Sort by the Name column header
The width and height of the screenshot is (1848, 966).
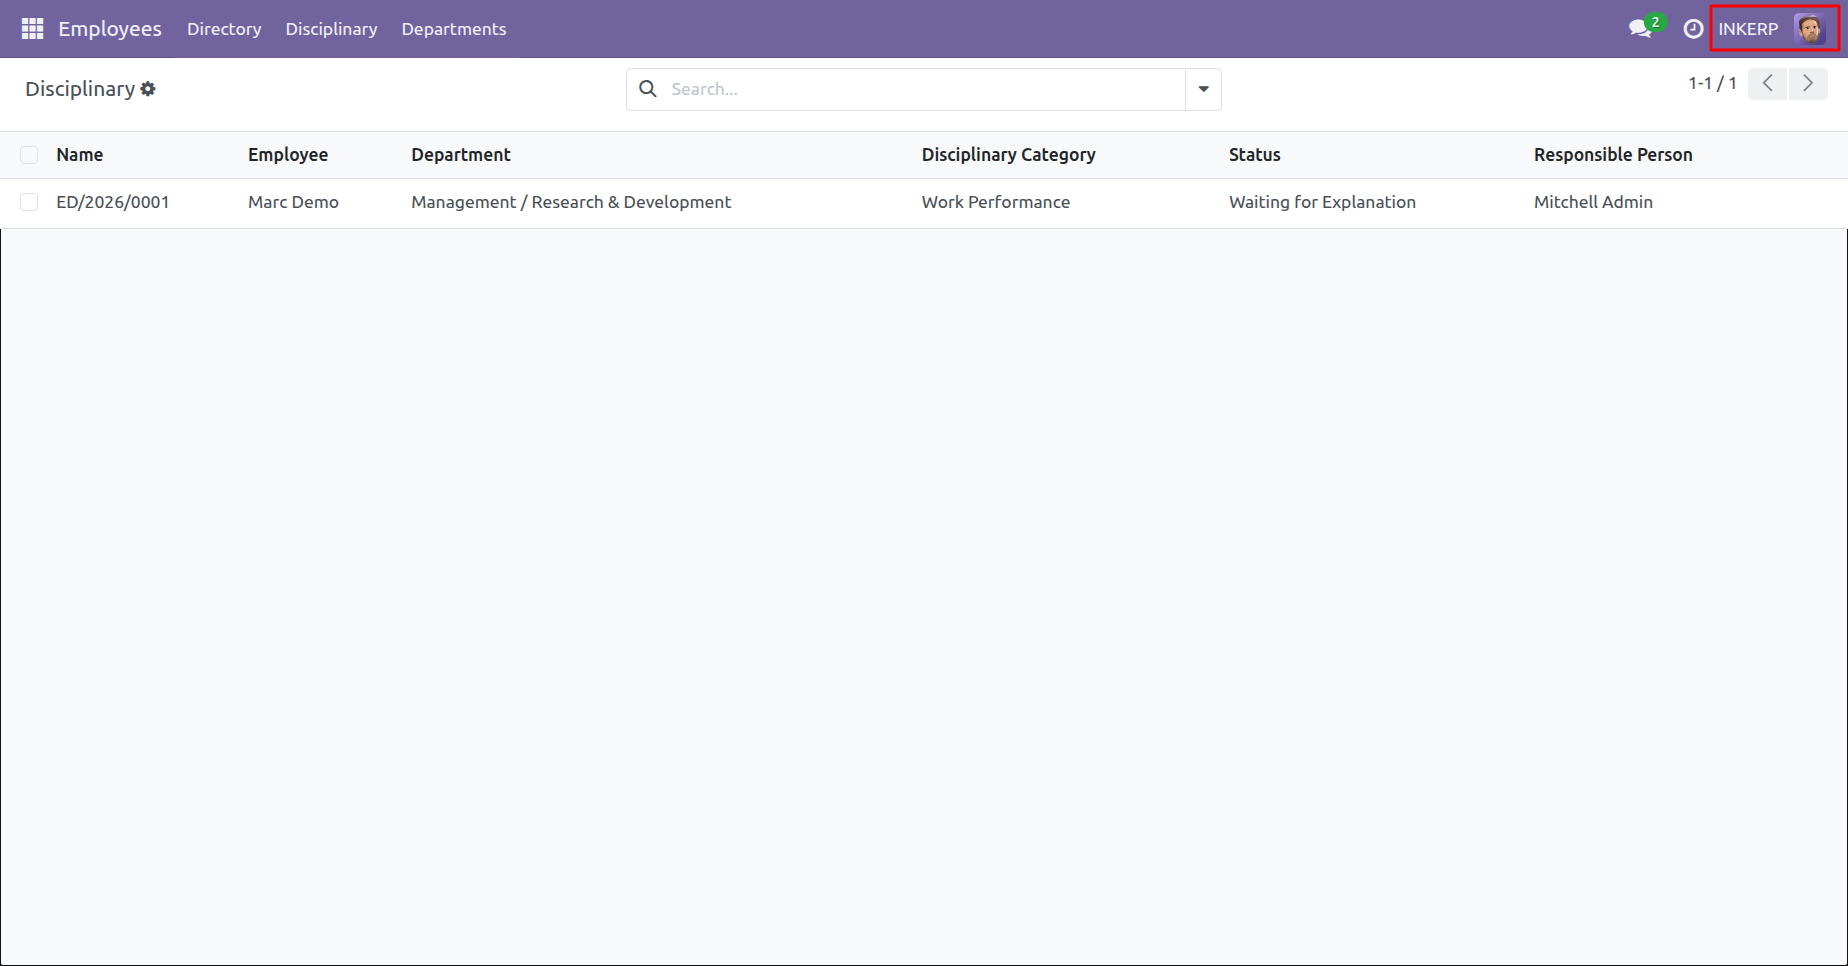(80, 155)
